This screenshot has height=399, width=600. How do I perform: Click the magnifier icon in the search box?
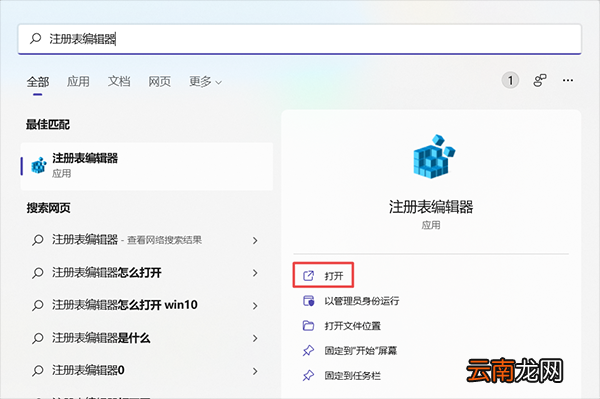(36, 38)
